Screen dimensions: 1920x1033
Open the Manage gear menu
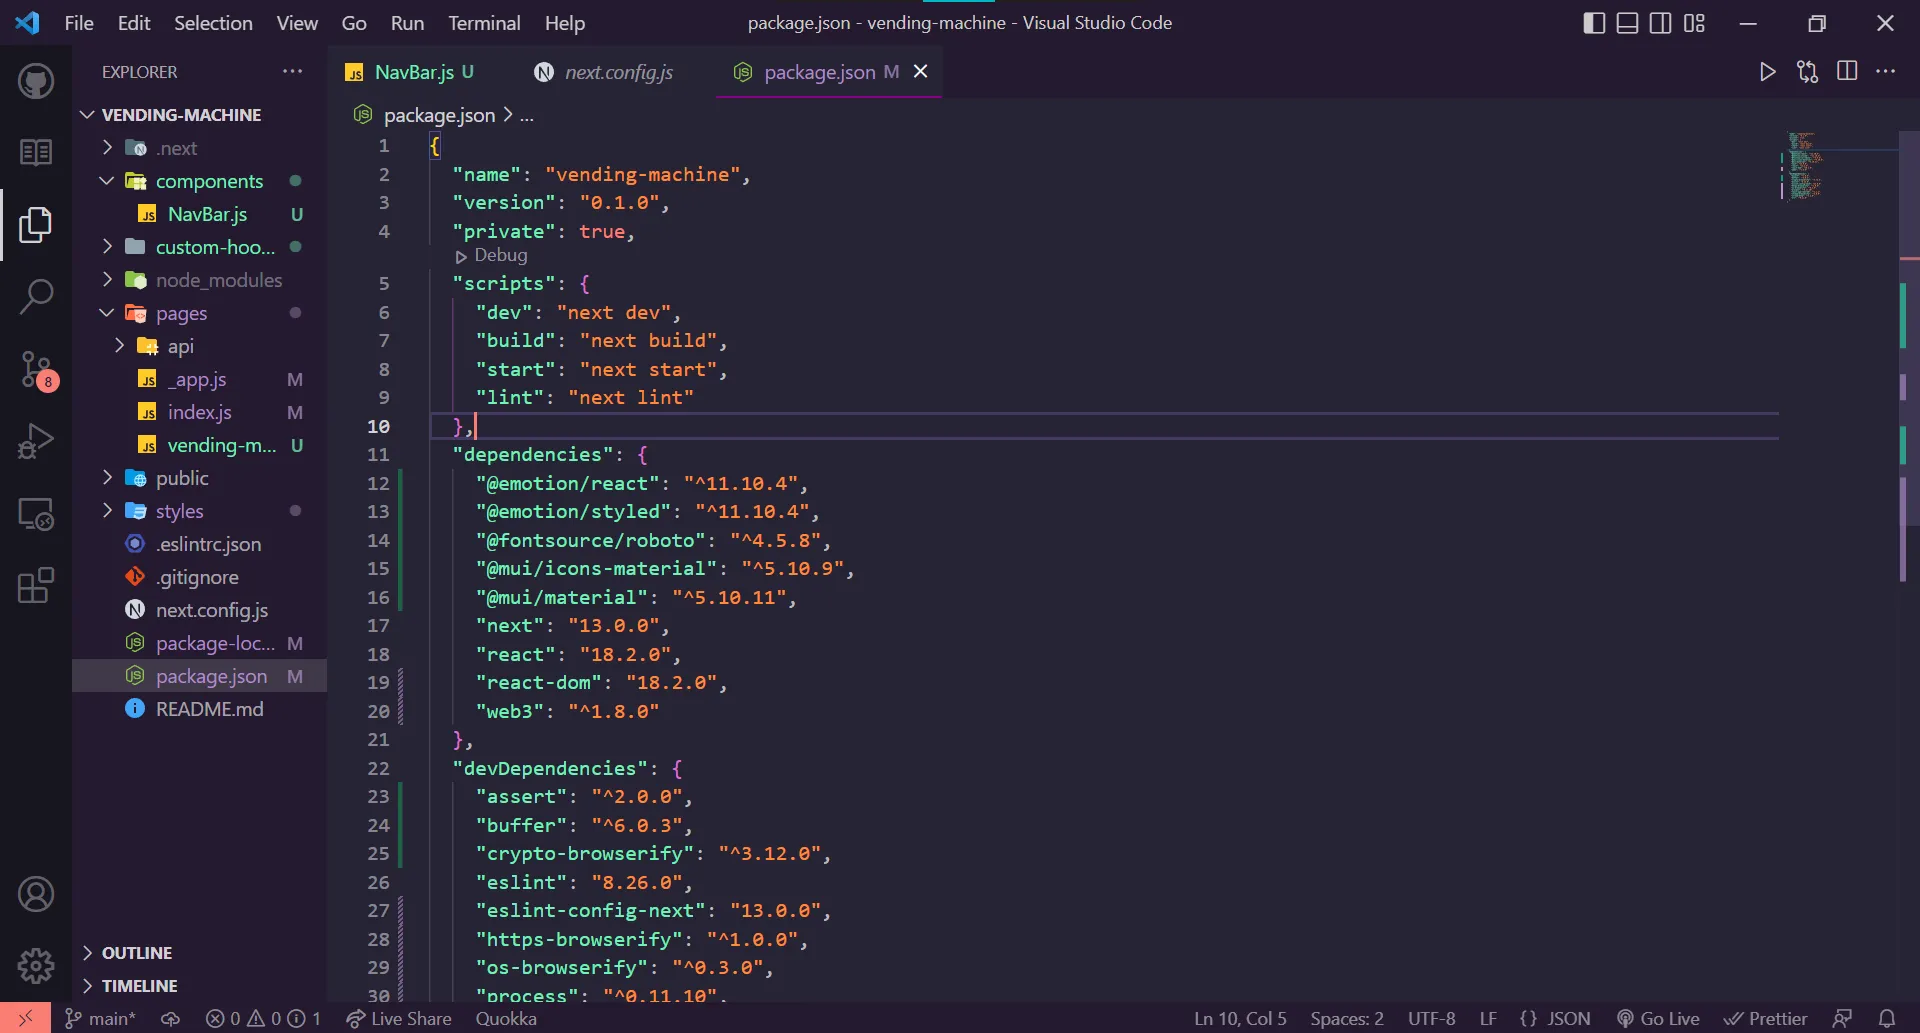(x=36, y=966)
